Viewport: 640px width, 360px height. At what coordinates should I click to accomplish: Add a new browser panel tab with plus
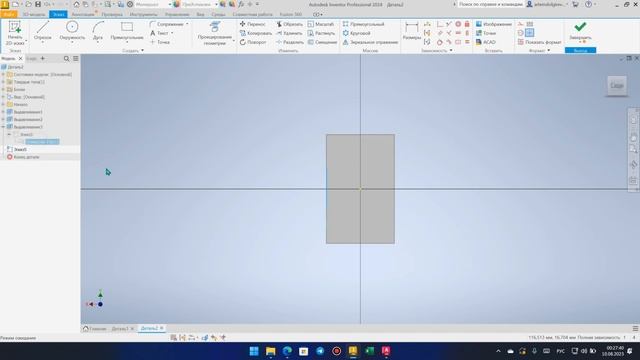(x=42, y=58)
